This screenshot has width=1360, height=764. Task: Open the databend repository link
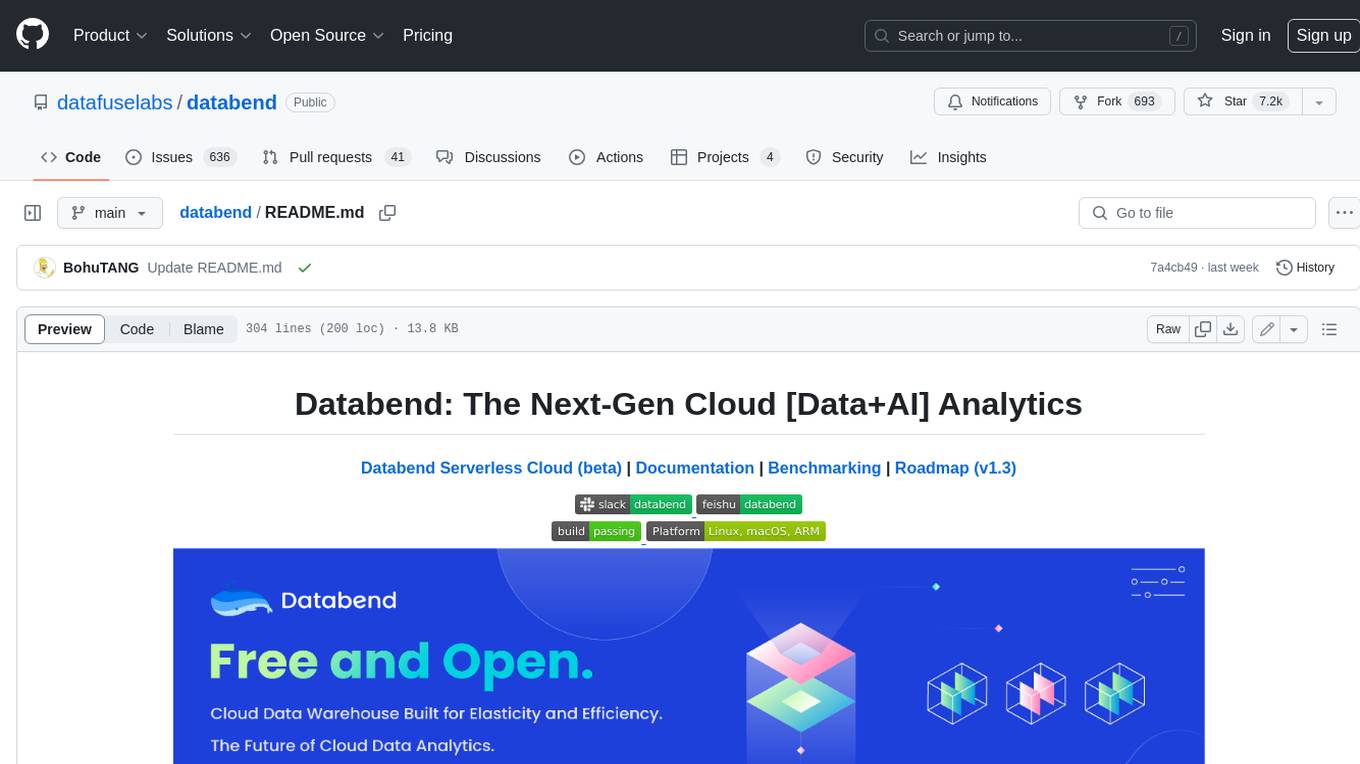231,102
